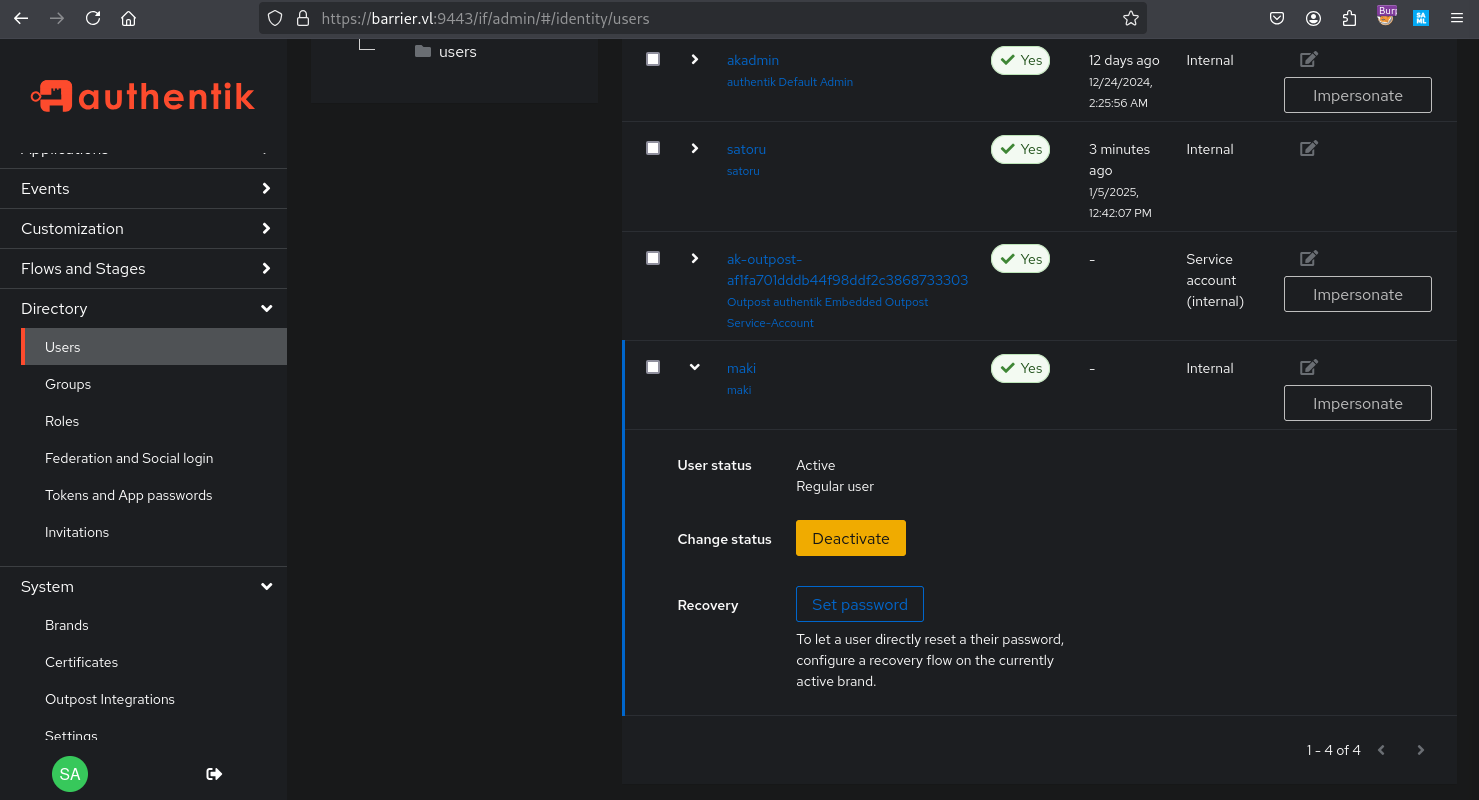Expand the Customization sidebar section
Image resolution: width=1479 pixels, height=800 pixels.
[143, 229]
